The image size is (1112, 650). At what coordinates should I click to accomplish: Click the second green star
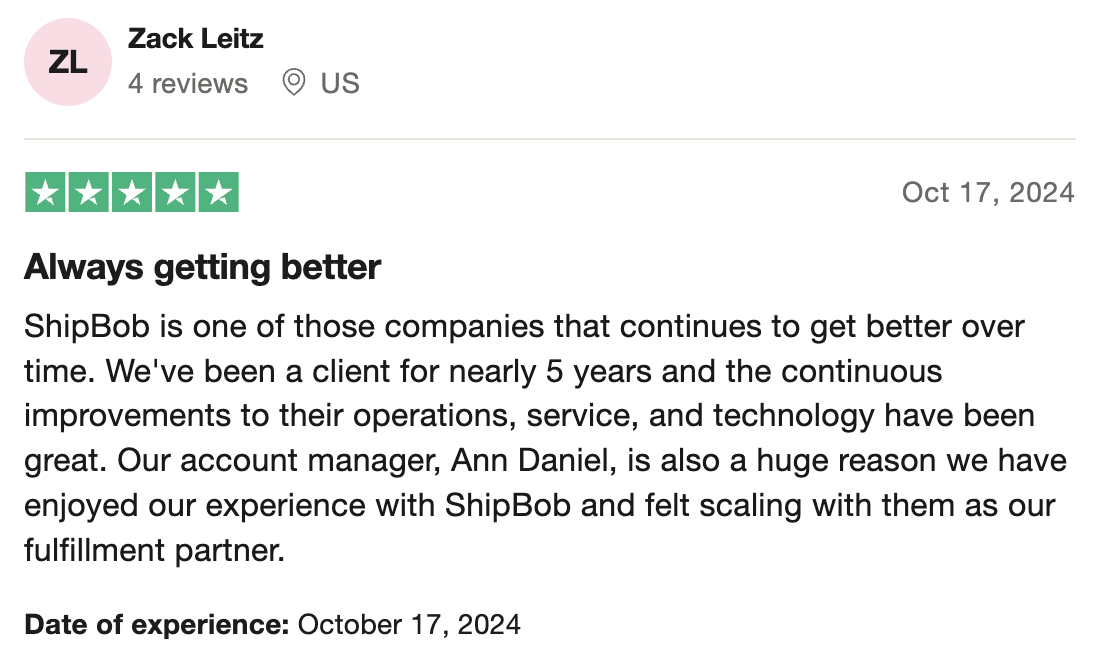(x=89, y=192)
